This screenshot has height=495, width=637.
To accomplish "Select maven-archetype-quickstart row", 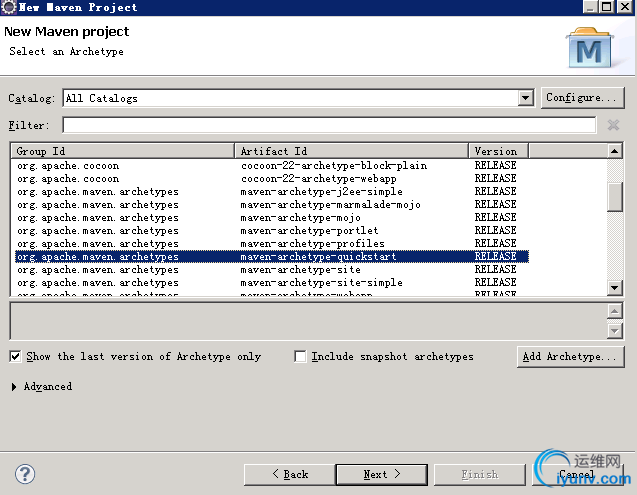I will [x=272, y=256].
